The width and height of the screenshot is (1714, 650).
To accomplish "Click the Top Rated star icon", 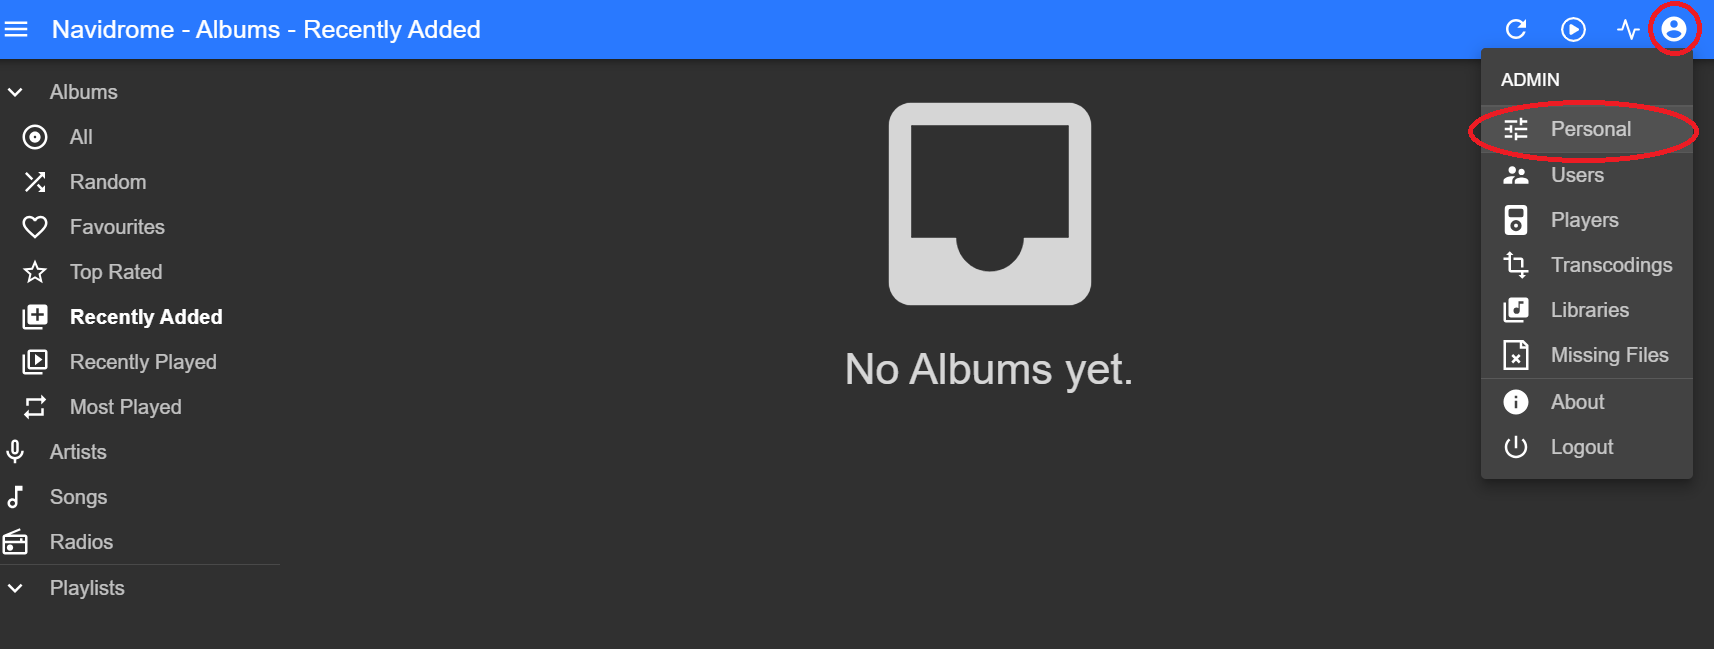I will [x=35, y=272].
